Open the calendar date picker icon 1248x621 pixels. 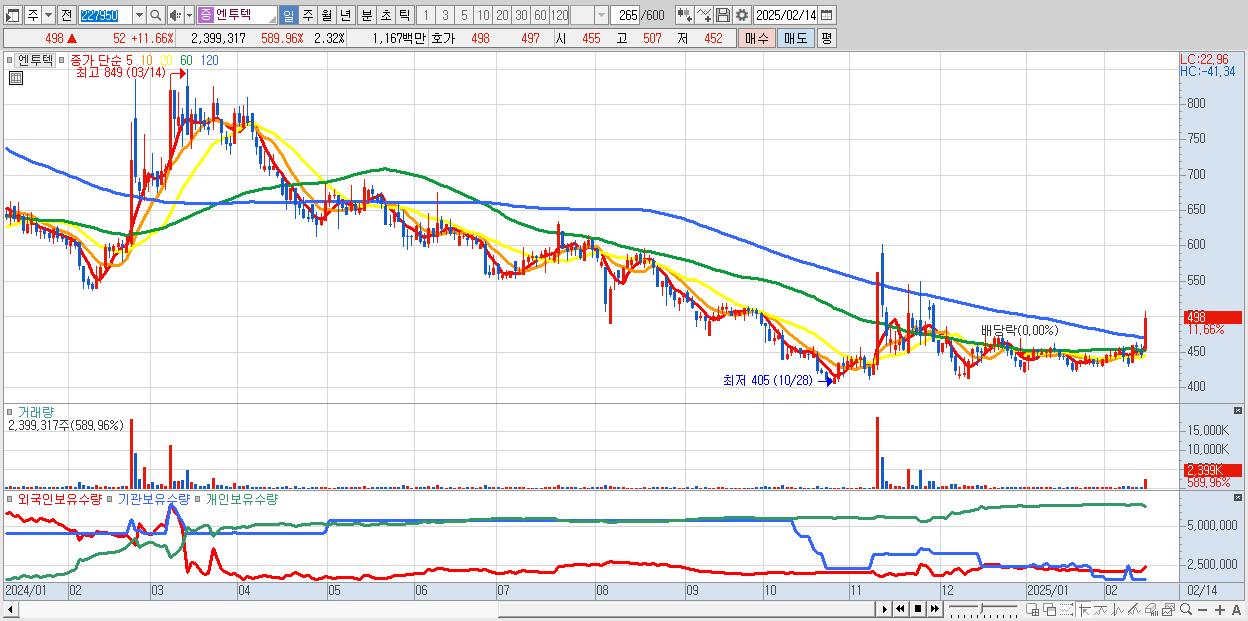pos(826,15)
